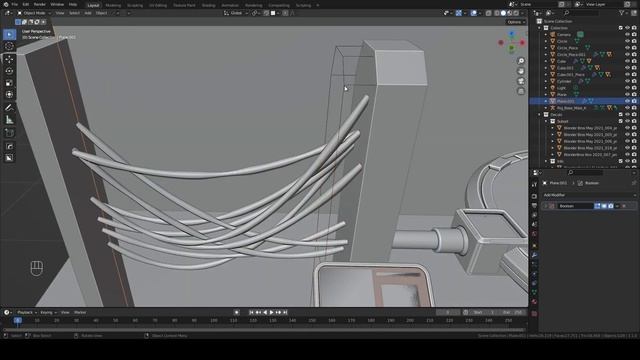Open the timeline Keying menu
This screenshot has height=360, width=640.
click(48, 313)
